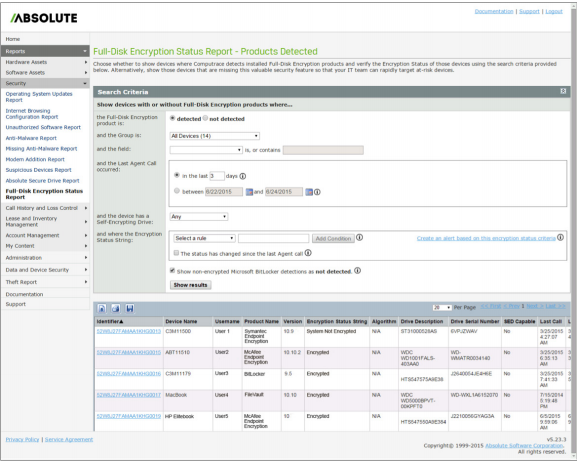The width and height of the screenshot is (577, 462).
Task: Click the Absolute logo
Action: pos(44,18)
